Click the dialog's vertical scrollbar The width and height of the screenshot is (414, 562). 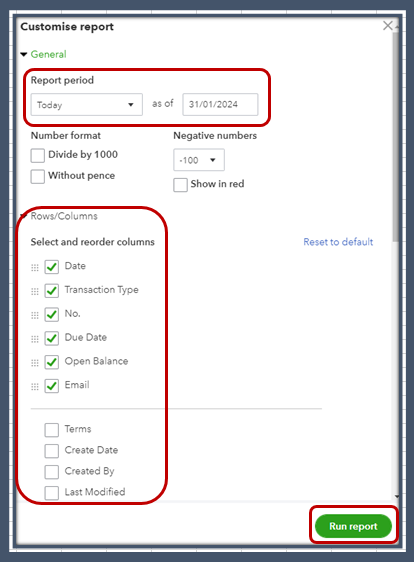(x=395, y=137)
